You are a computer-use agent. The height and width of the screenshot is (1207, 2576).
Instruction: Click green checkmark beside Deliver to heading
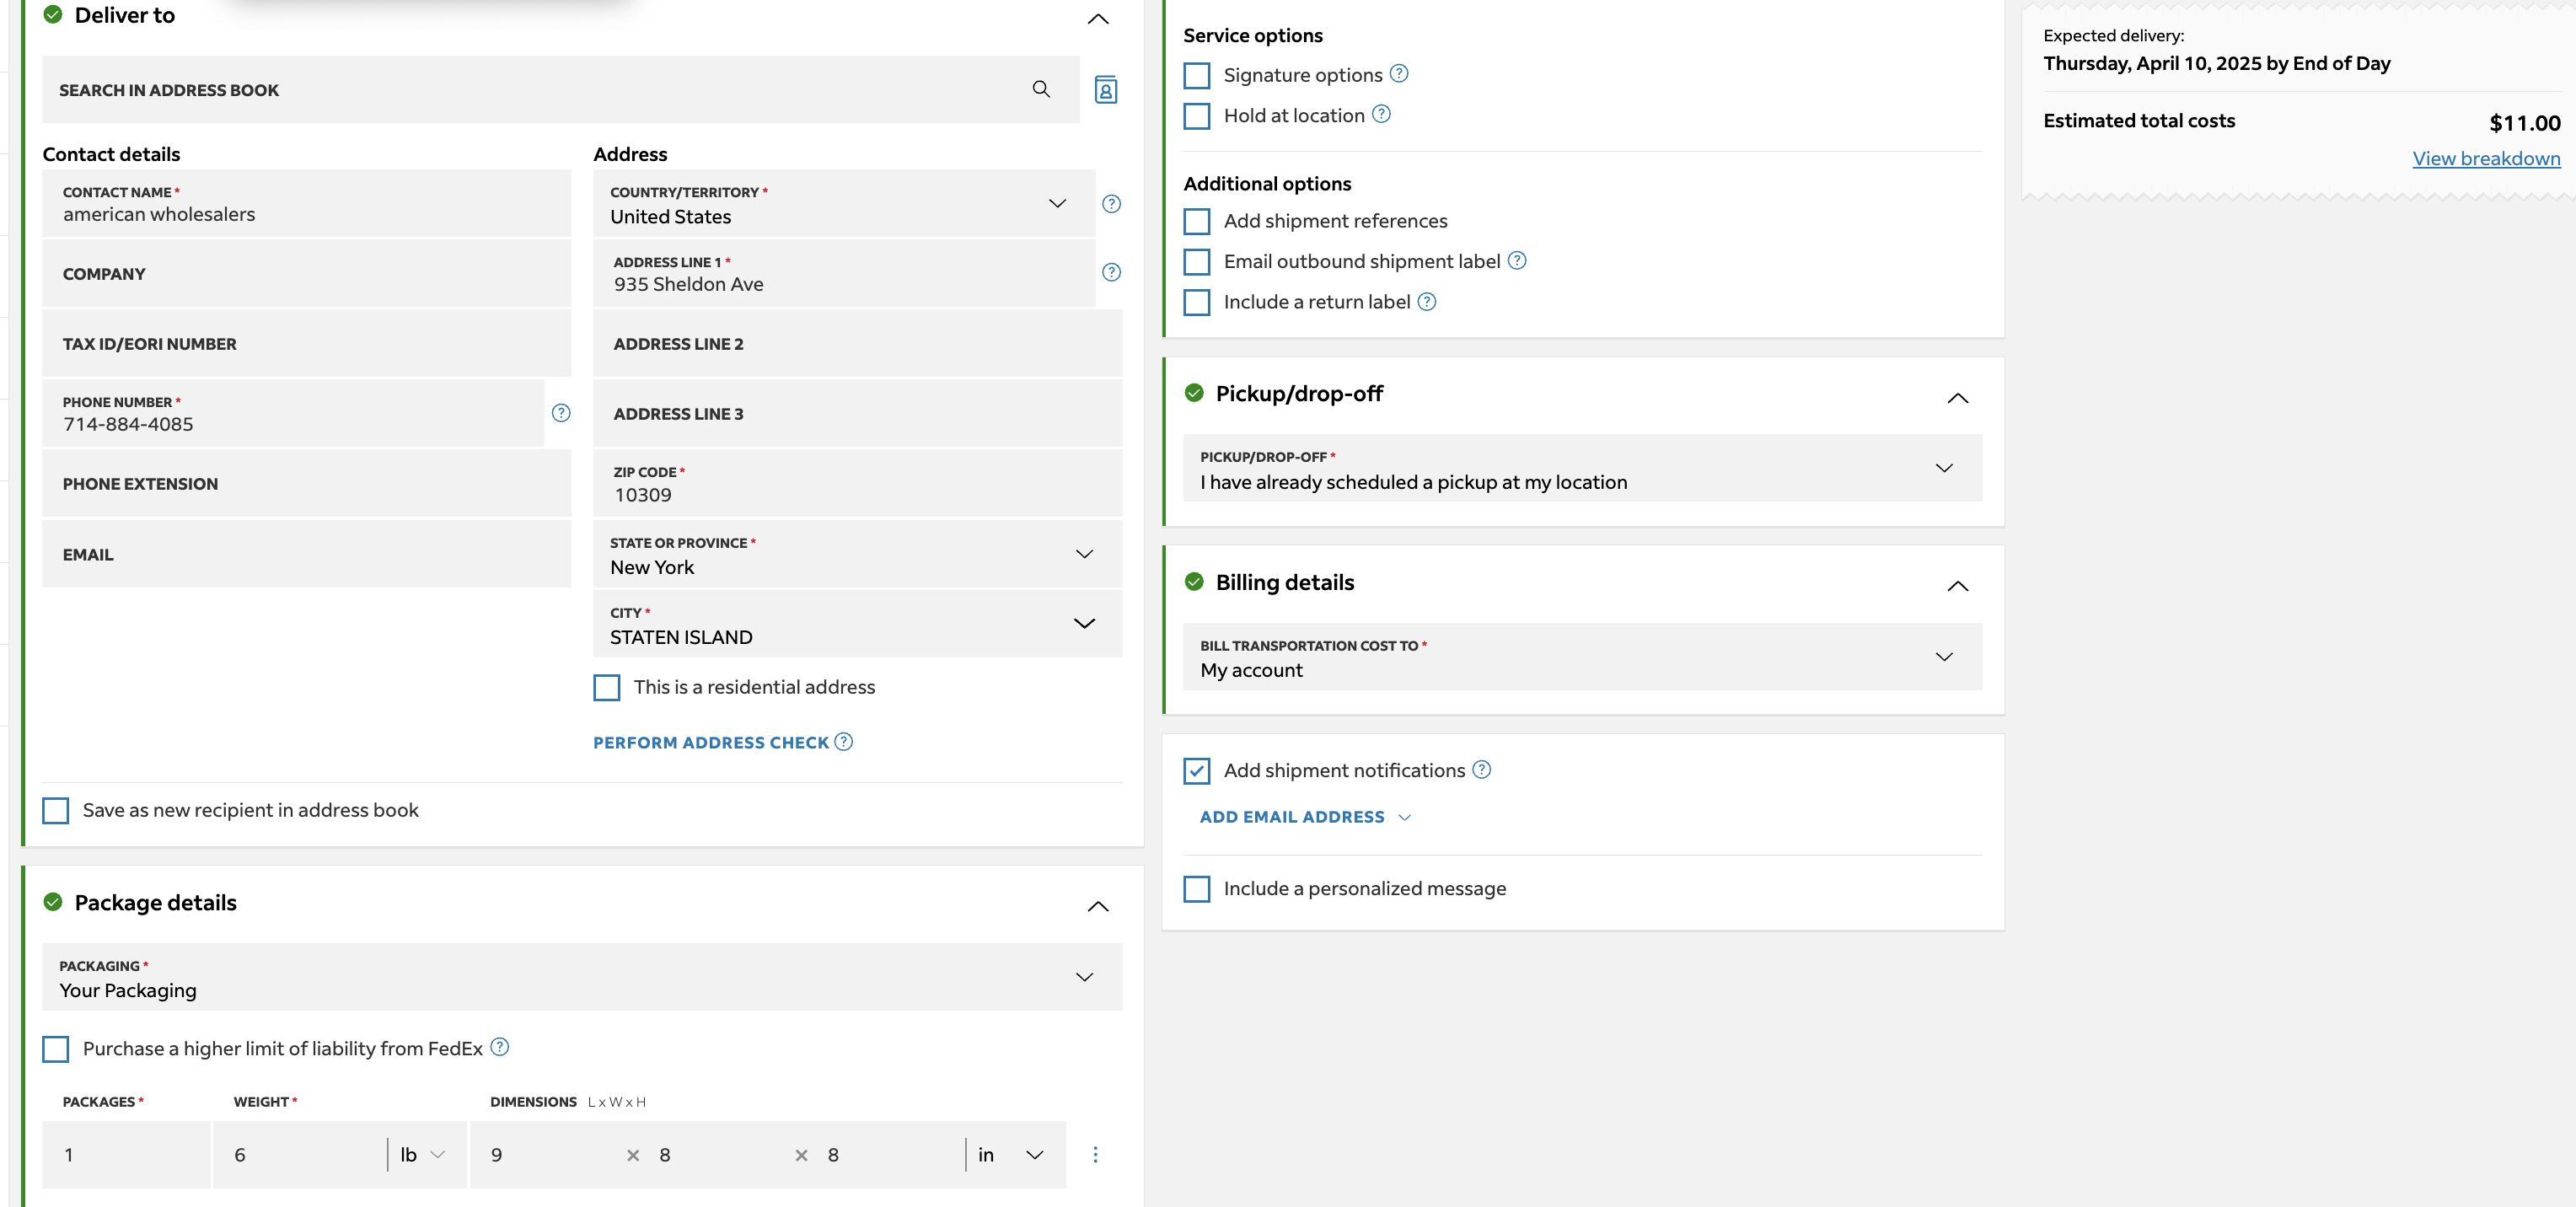pos(53,15)
